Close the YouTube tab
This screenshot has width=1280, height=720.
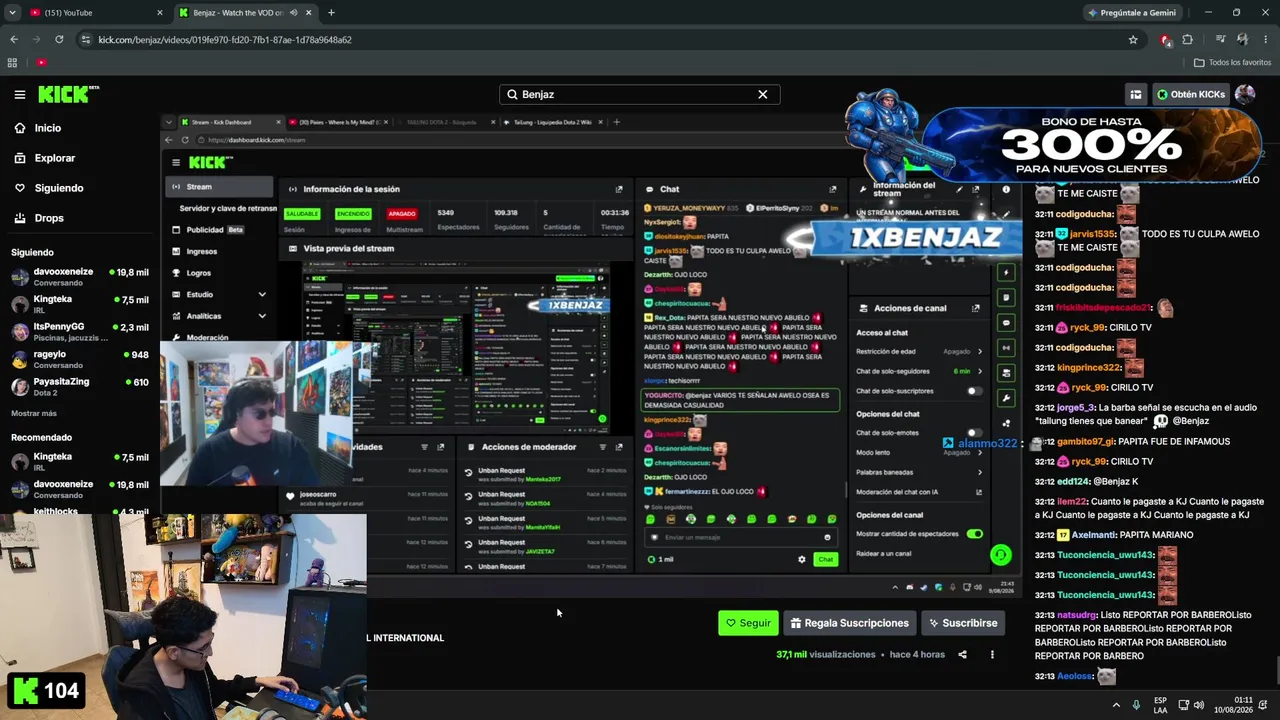click(x=160, y=13)
